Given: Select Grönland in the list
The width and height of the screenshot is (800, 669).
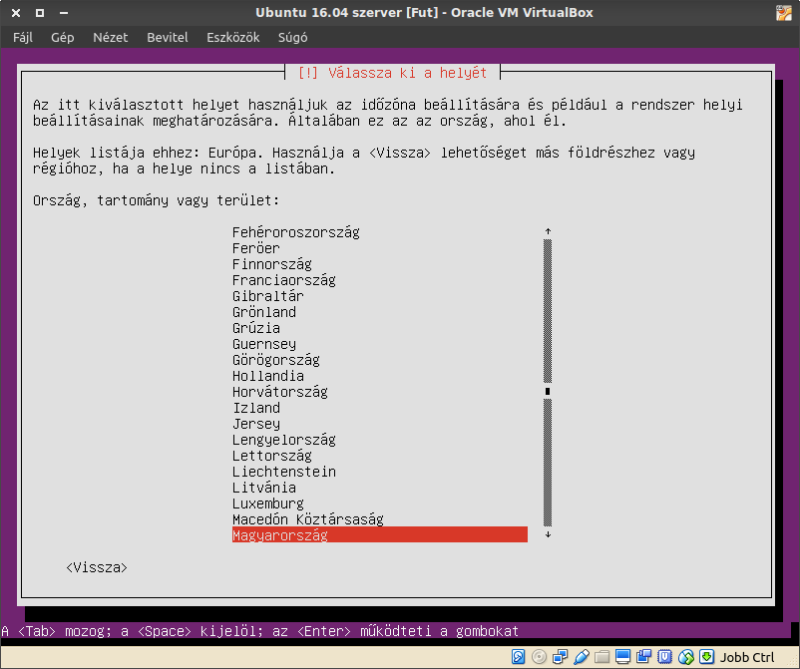Looking at the screenshot, I should 264,312.
